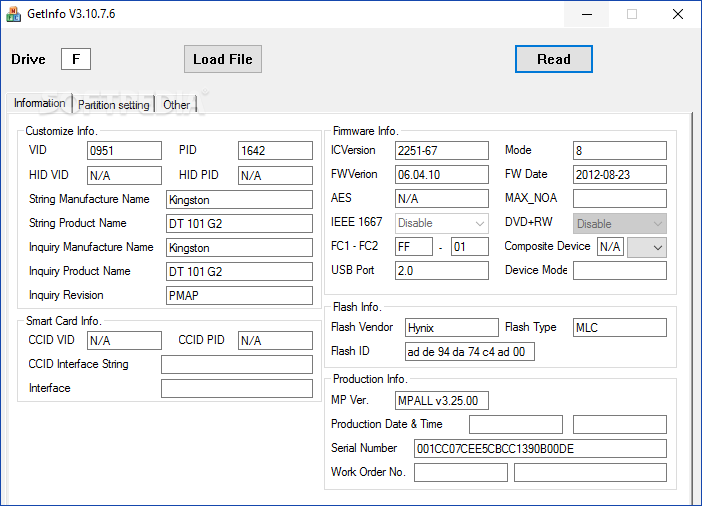Click the second Work Order No. field

click(590, 472)
